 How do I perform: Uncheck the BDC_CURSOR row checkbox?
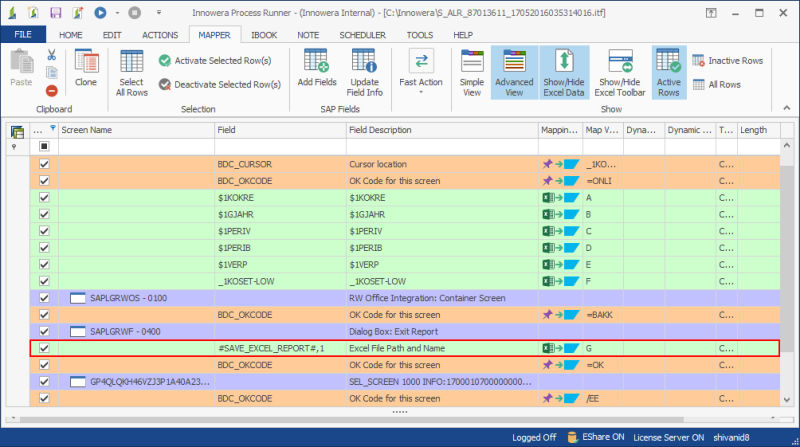(x=43, y=163)
